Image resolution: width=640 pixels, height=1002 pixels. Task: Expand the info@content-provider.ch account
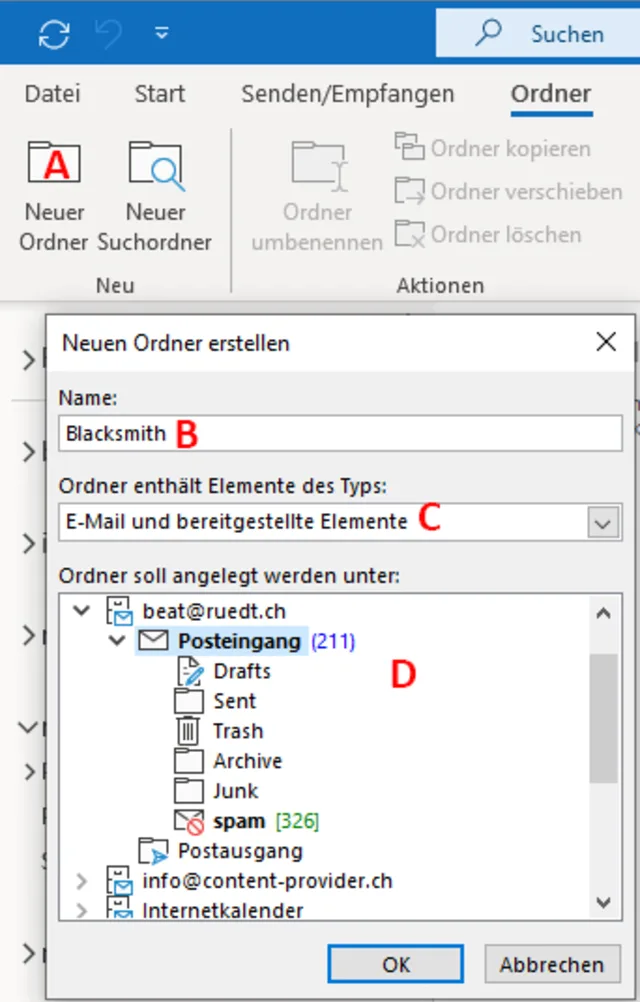[83, 881]
